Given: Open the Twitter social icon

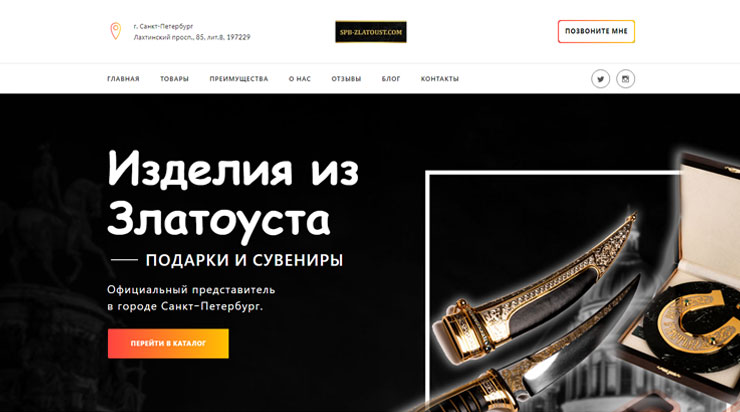Looking at the screenshot, I should click(600, 79).
